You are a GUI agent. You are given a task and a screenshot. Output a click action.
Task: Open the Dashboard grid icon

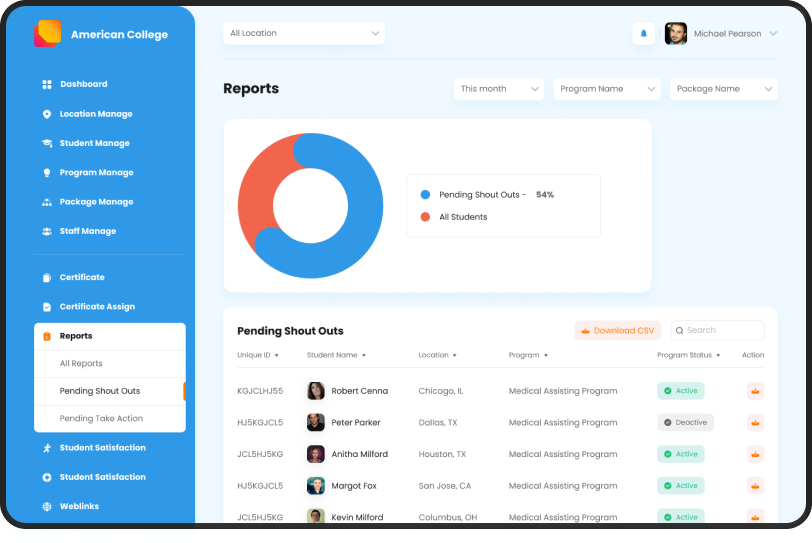(x=47, y=84)
